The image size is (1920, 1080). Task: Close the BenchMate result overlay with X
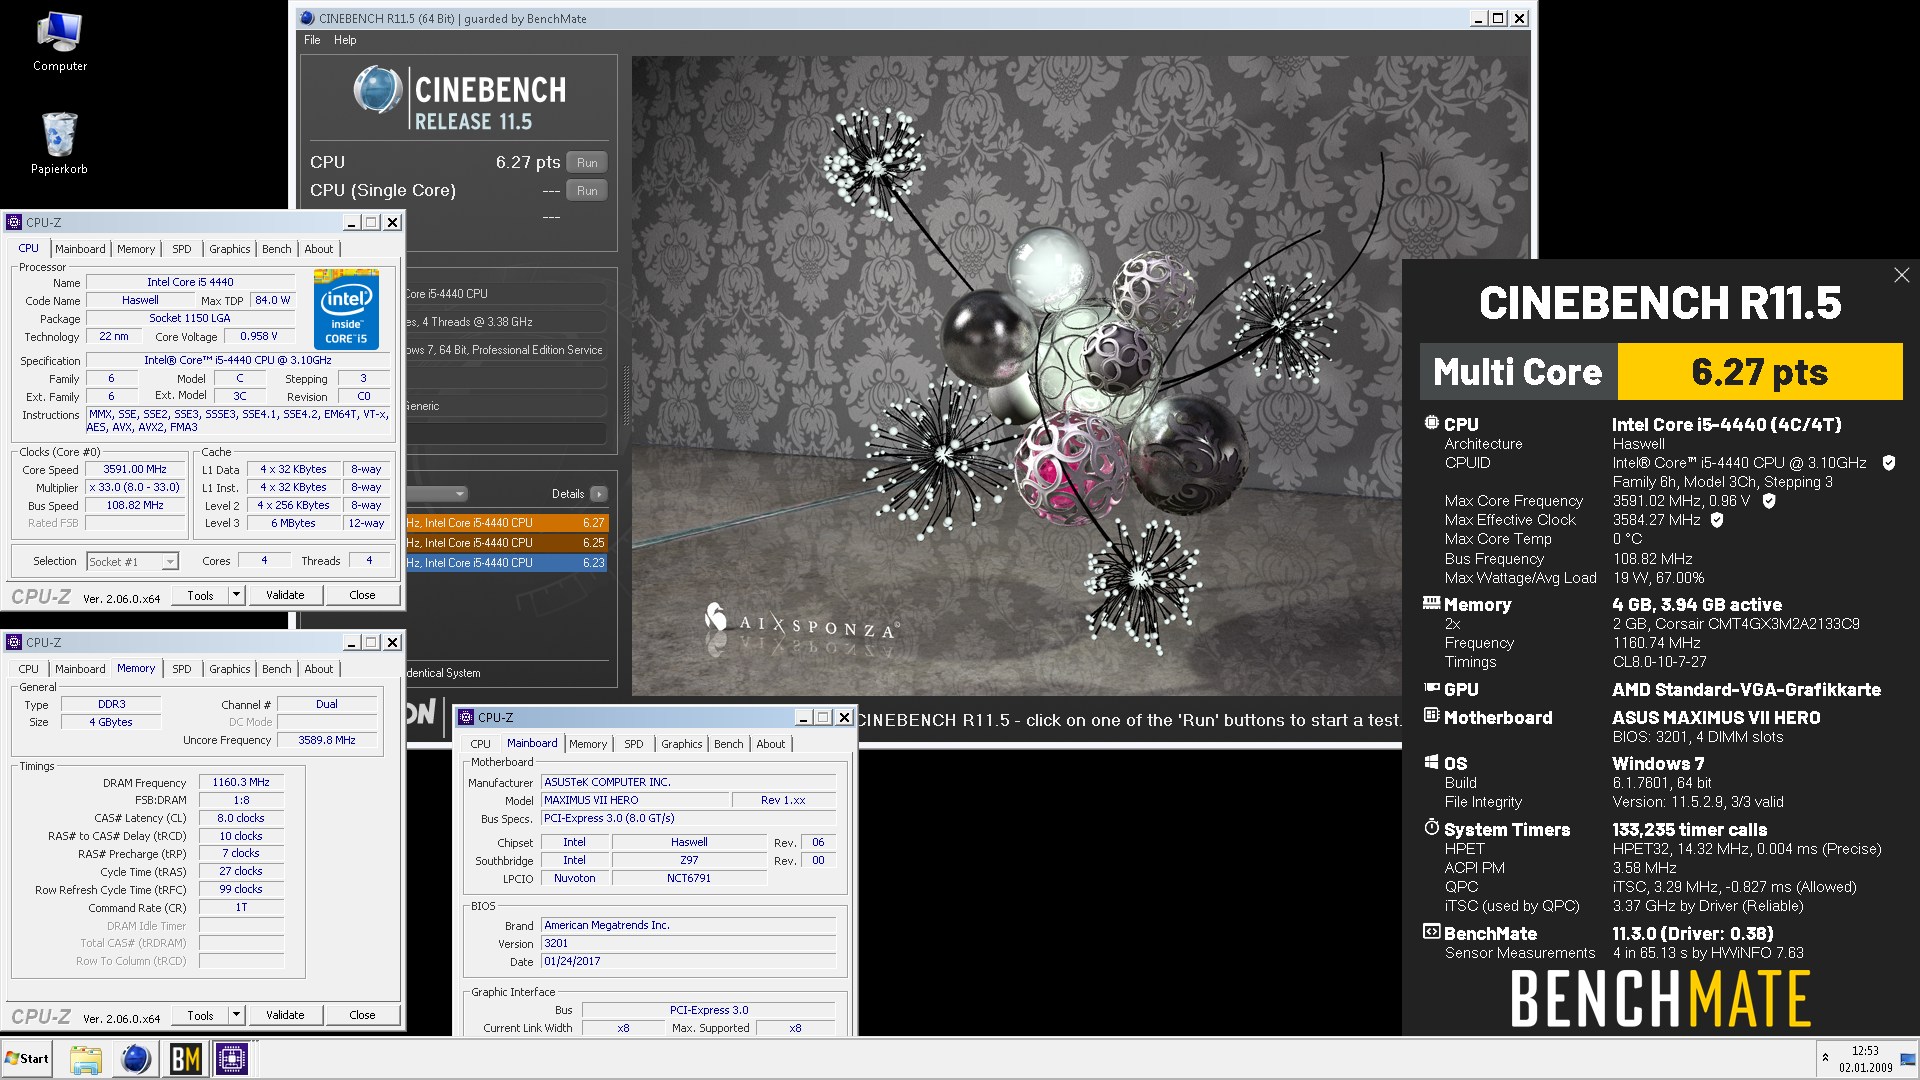coord(1901,275)
